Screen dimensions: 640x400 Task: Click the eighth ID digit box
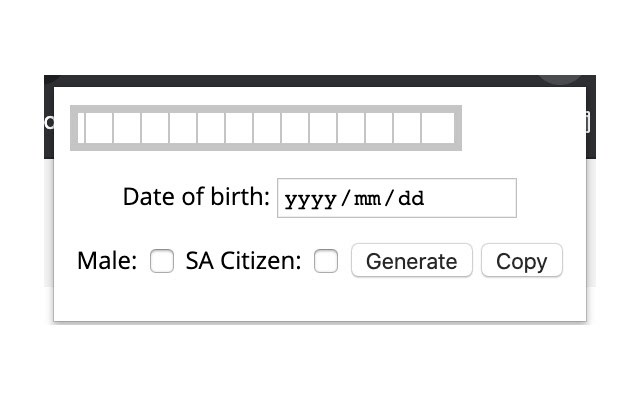tap(295, 128)
